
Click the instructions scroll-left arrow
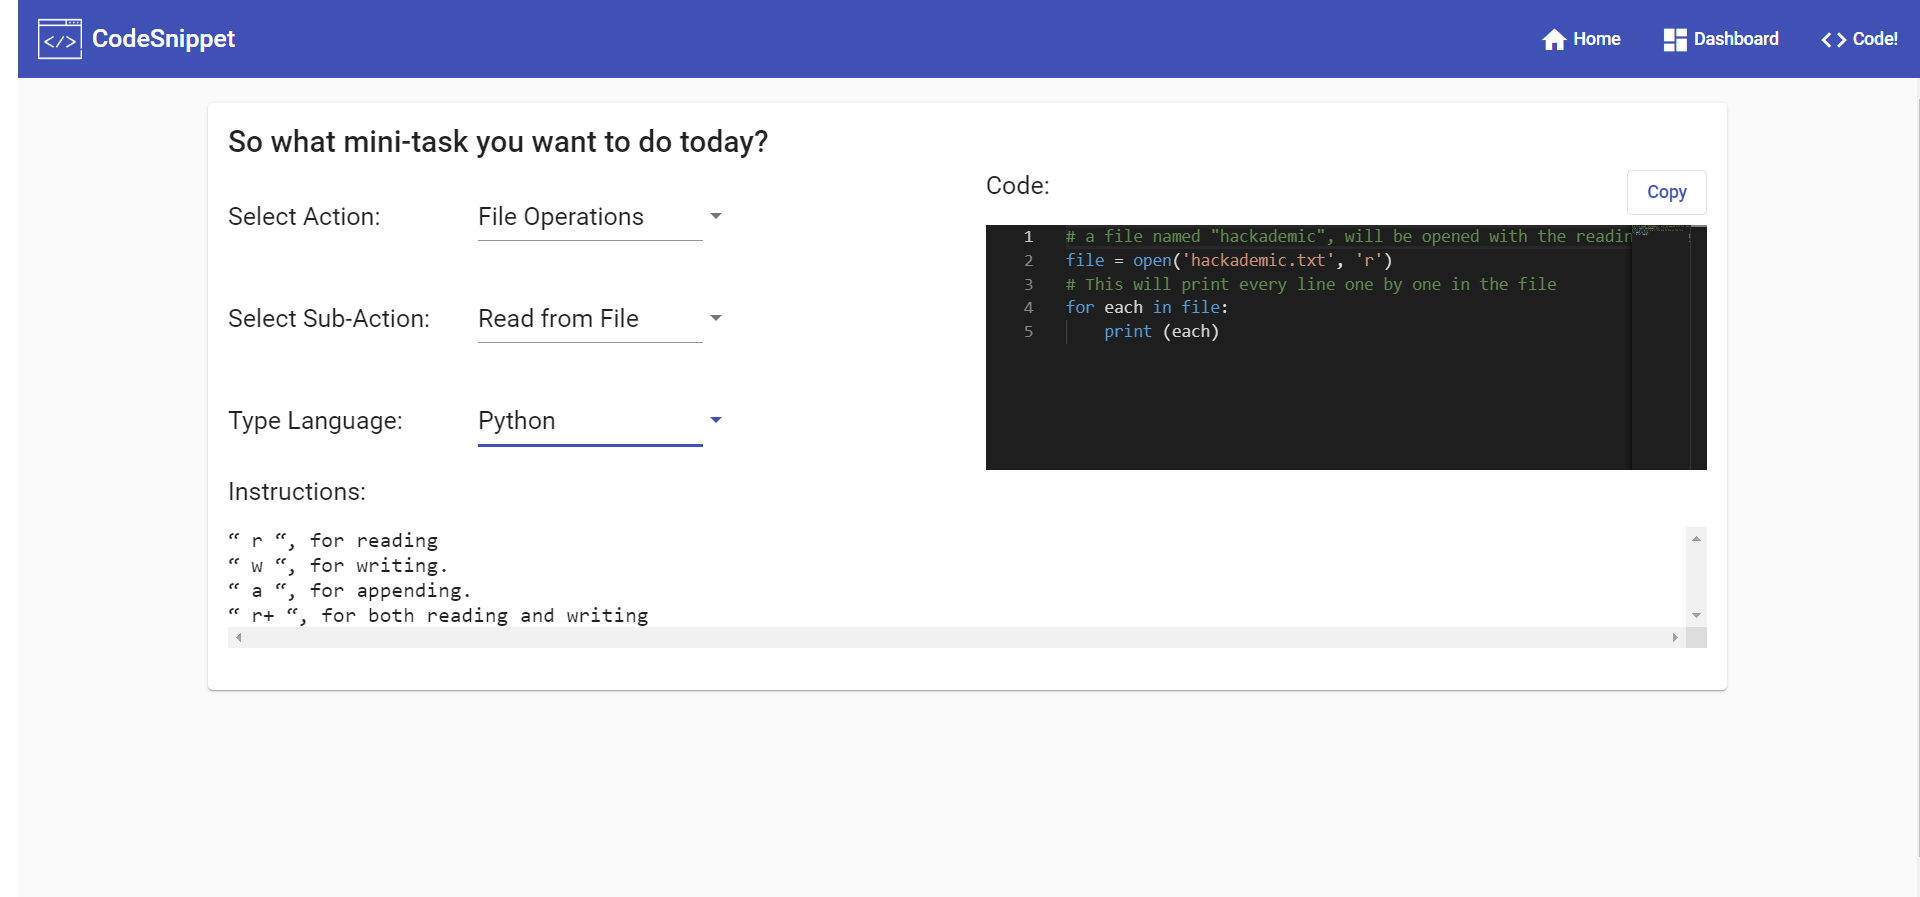(238, 637)
